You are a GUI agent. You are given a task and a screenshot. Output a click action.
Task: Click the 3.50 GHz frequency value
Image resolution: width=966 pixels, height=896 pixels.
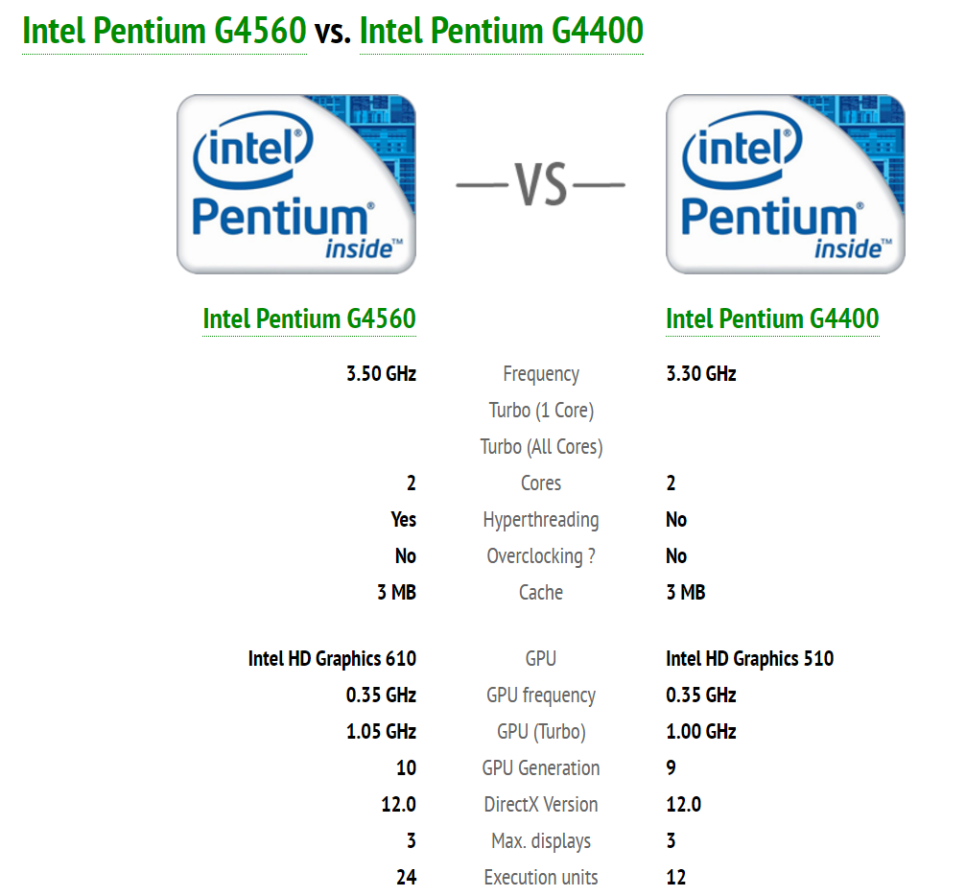pyautogui.click(x=381, y=373)
